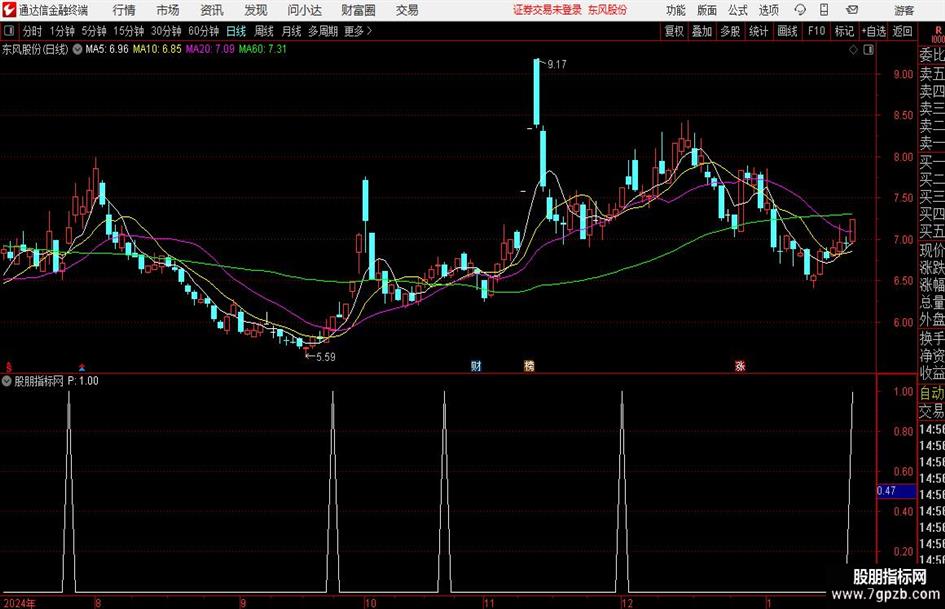945x609 pixels.
Task: Open the 市场 menu
Action: pos(168,10)
